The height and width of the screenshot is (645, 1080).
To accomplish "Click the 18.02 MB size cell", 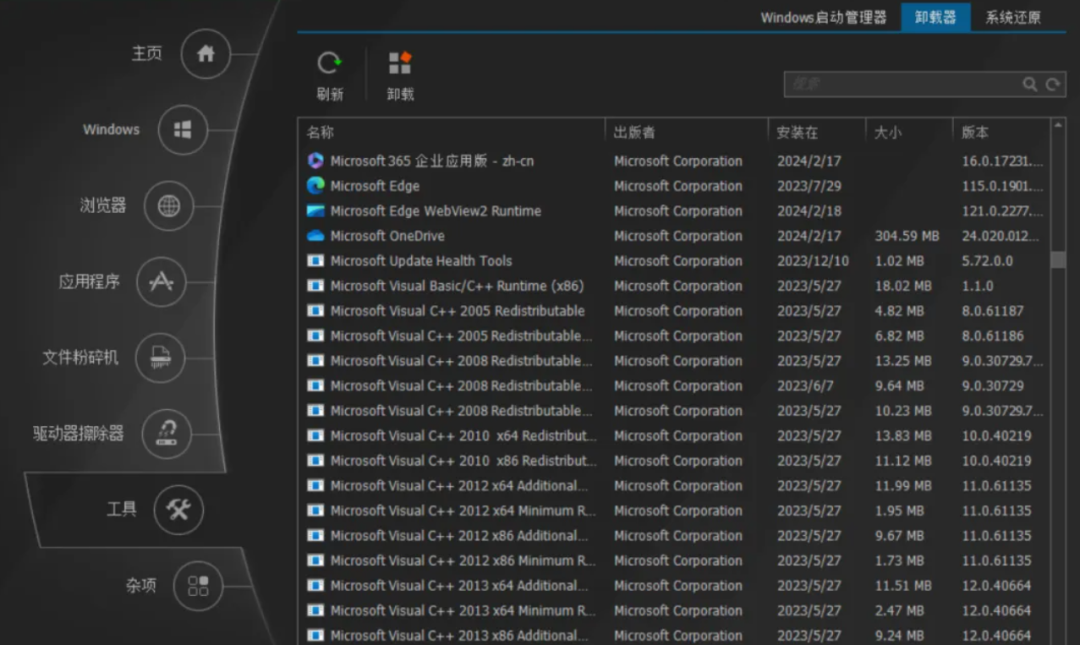I will tap(903, 286).
